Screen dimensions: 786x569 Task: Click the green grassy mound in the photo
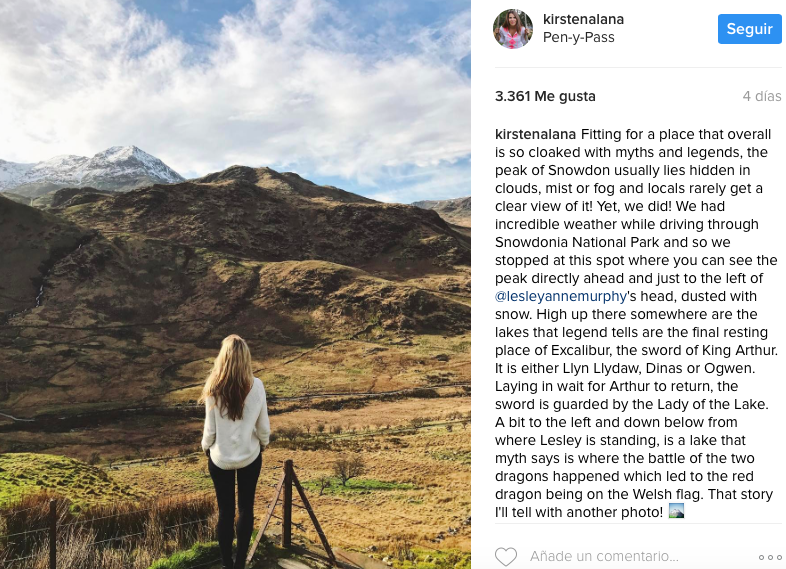(x=55, y=476)
